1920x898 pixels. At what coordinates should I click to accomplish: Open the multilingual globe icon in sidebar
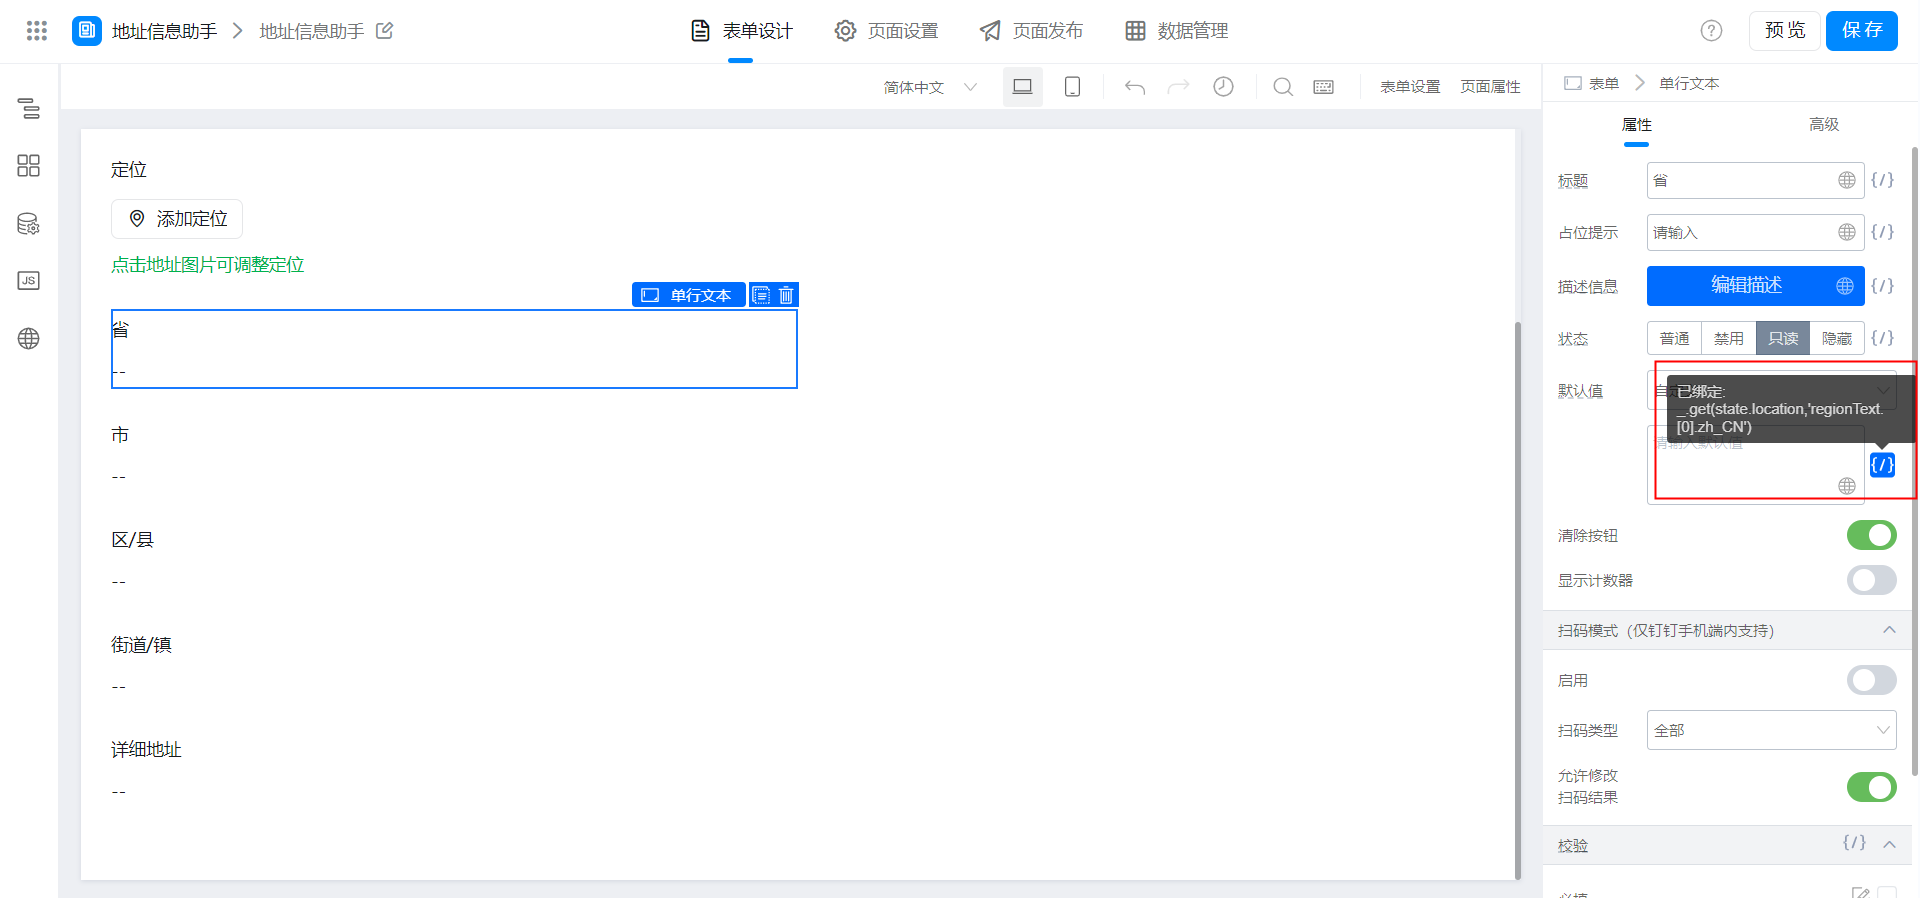pyautogui.click(x=29, y=339)
